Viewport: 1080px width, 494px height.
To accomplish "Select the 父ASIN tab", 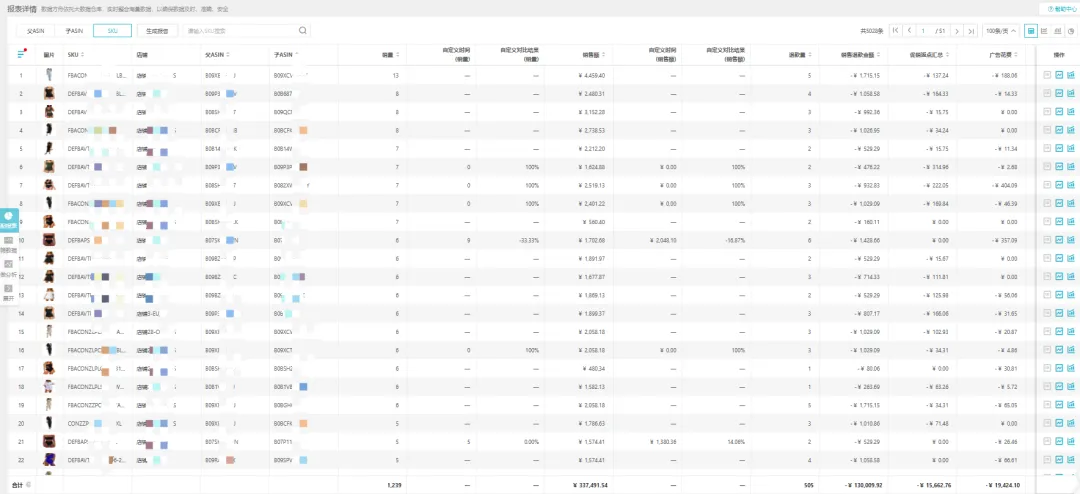I will (x=36, y=30).
